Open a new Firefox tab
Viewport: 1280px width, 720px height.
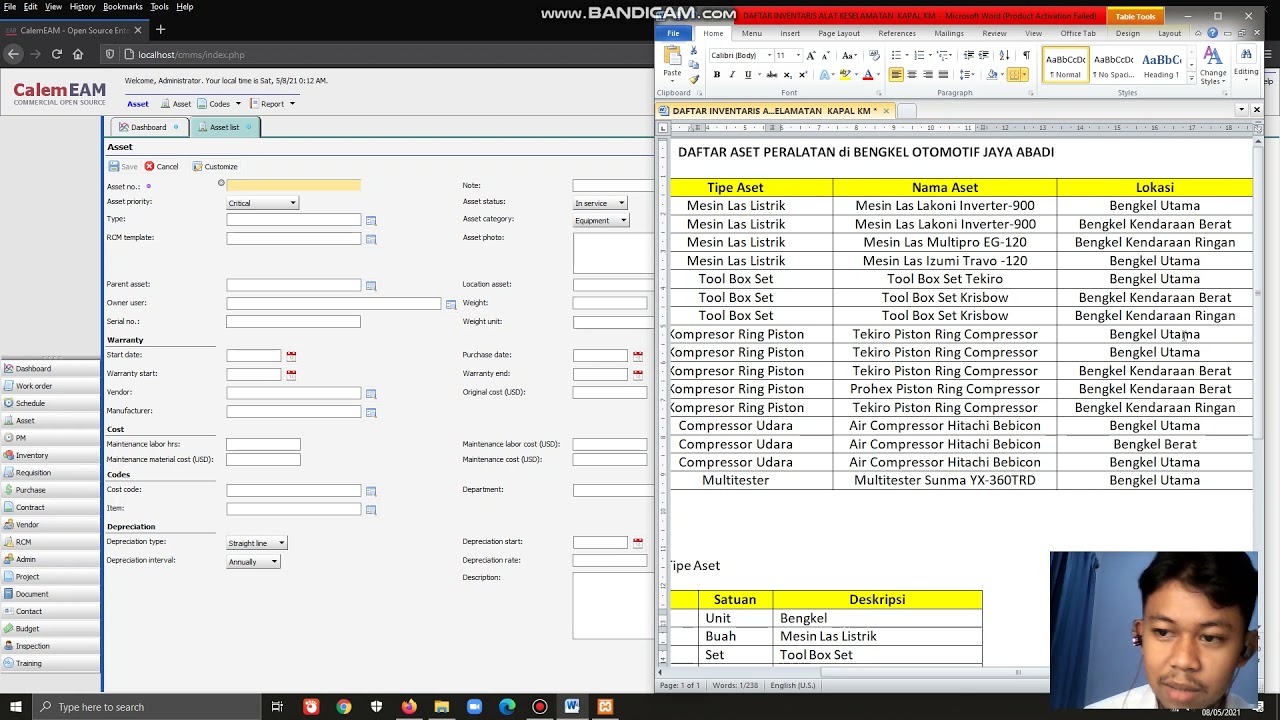(160, 30)
